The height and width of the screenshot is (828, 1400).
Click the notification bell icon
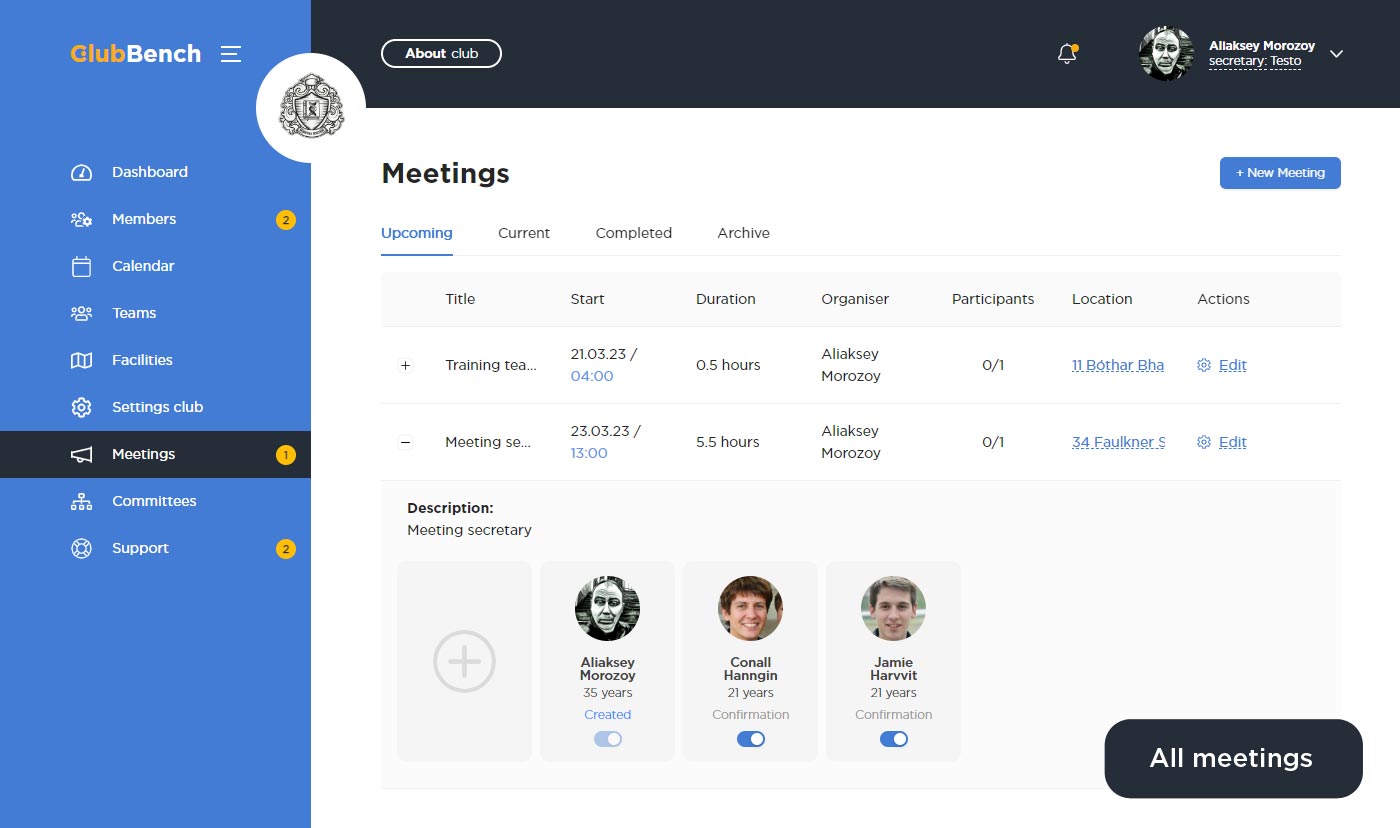(1067, 54)
